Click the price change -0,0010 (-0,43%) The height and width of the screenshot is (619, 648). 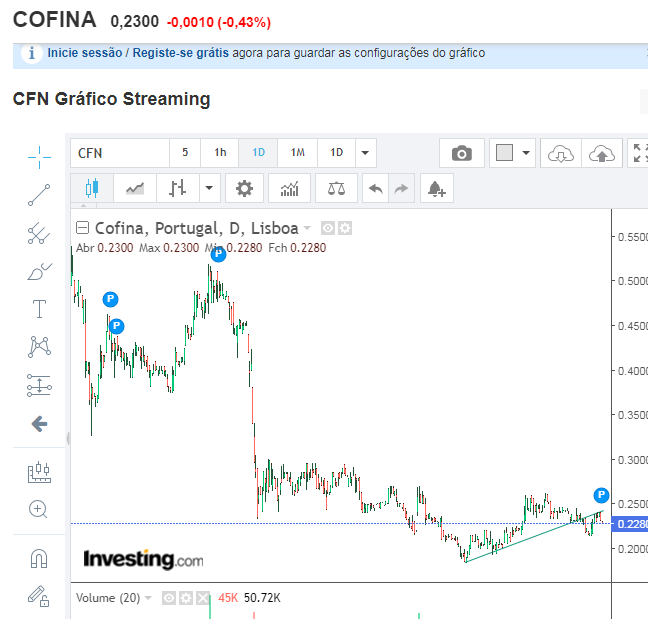click(x=219, y=22)
